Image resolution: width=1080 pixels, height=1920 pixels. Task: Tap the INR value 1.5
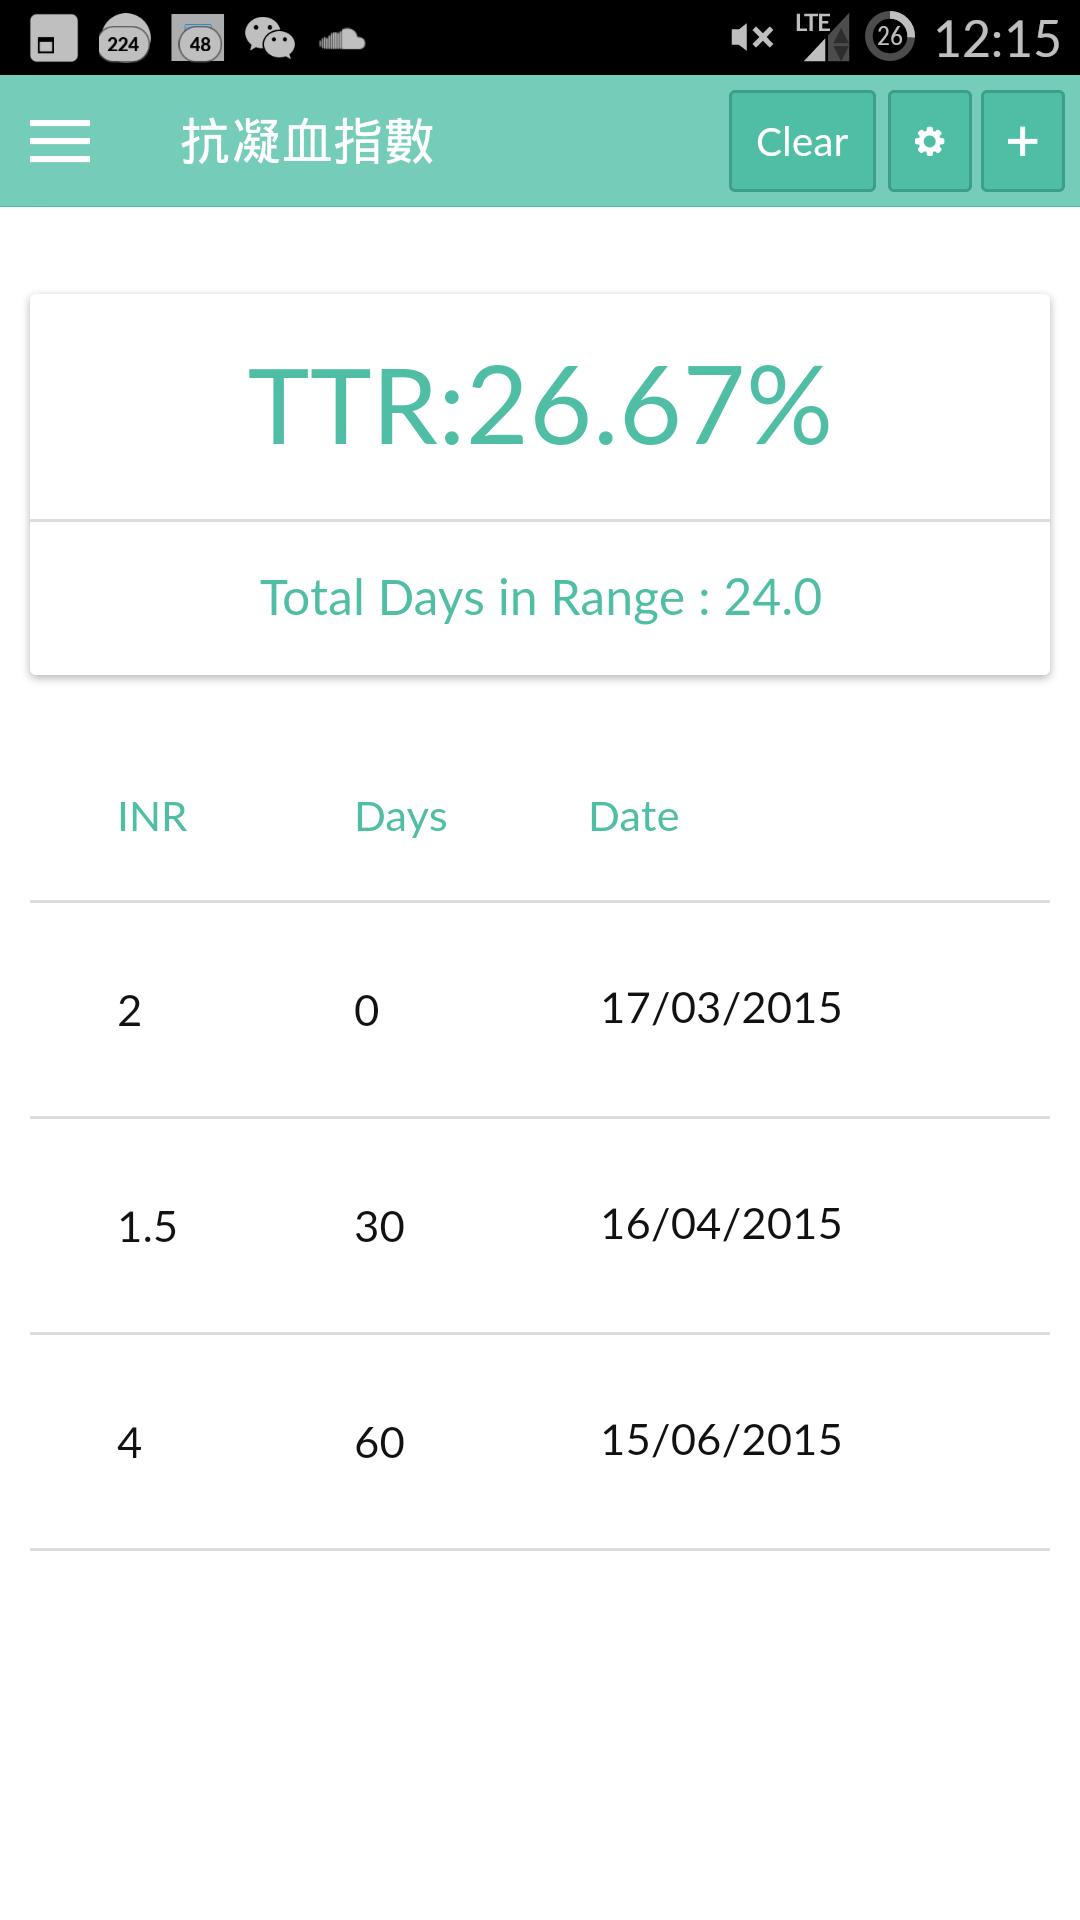click(147, 1227)
